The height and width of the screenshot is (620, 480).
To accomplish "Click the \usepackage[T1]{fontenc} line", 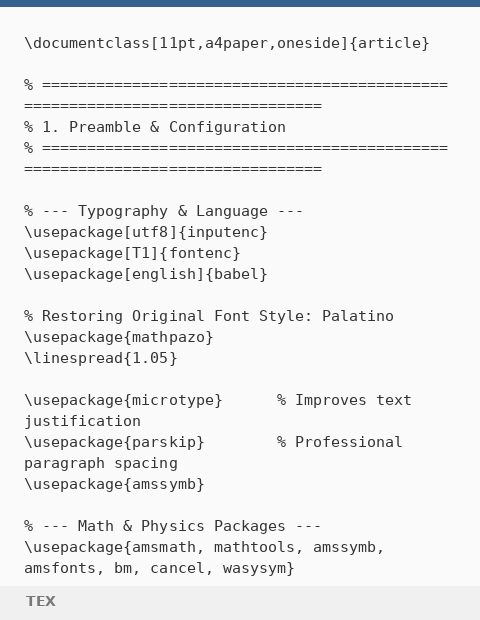I will tap(132, 253).
